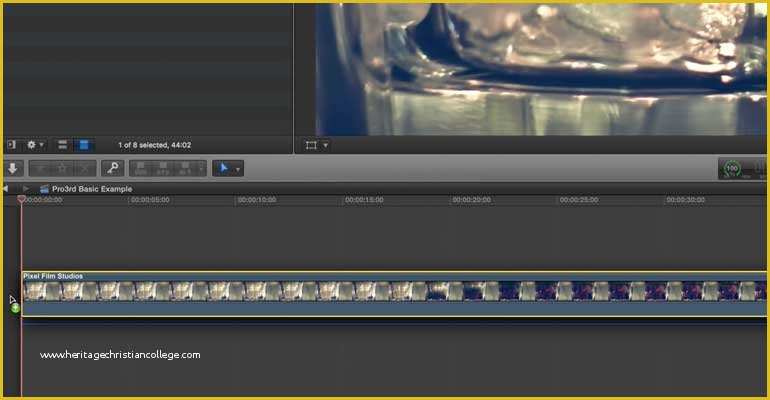The image size is (770, 400).
Task: Clear the rating with the outline star
Action: tap(62, 169)
